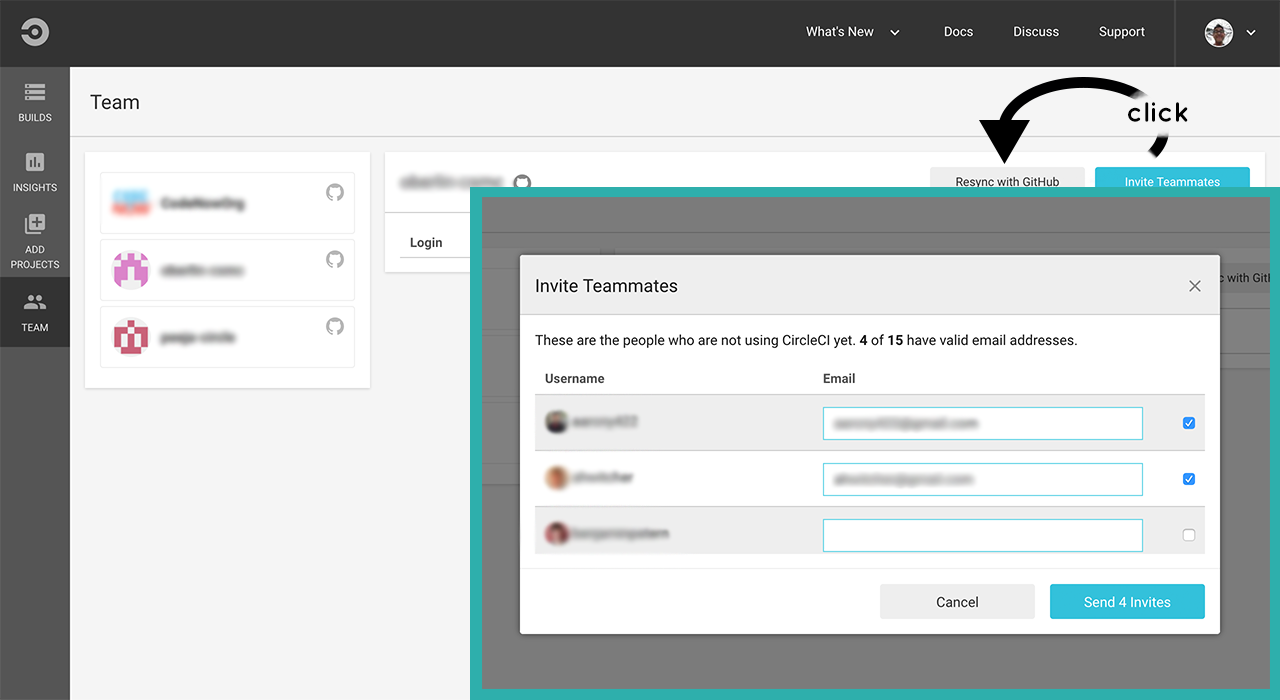Screen dimensions: 1280x700
Task: Close the Invite Teammates dialog
Action: (x=1194, y=286)
